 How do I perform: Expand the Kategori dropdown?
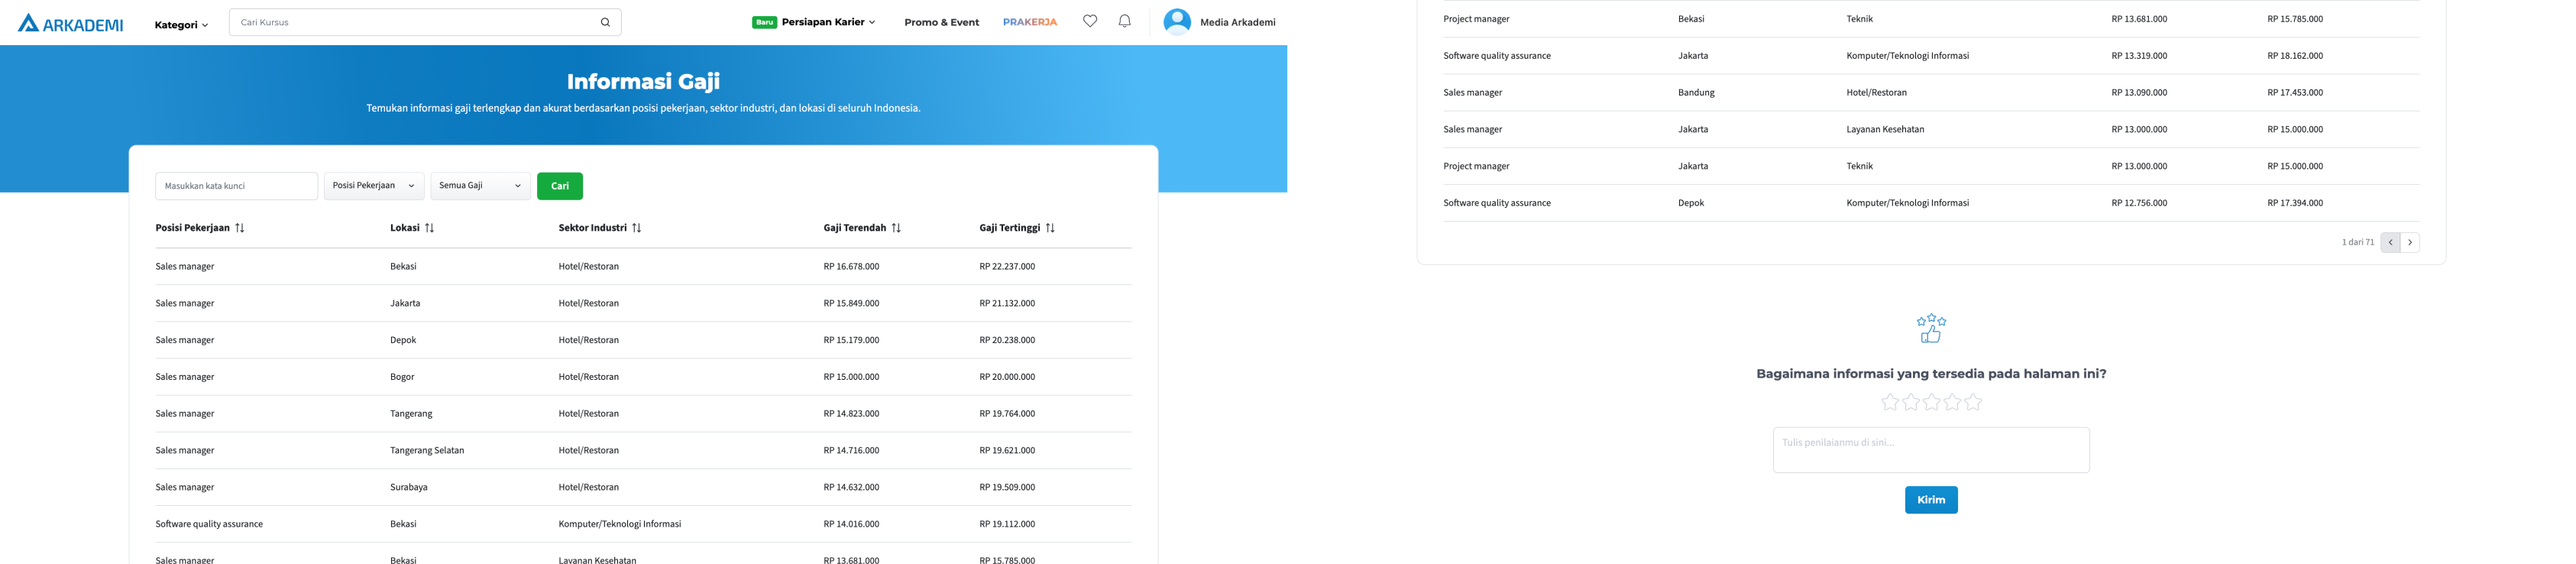181,25
